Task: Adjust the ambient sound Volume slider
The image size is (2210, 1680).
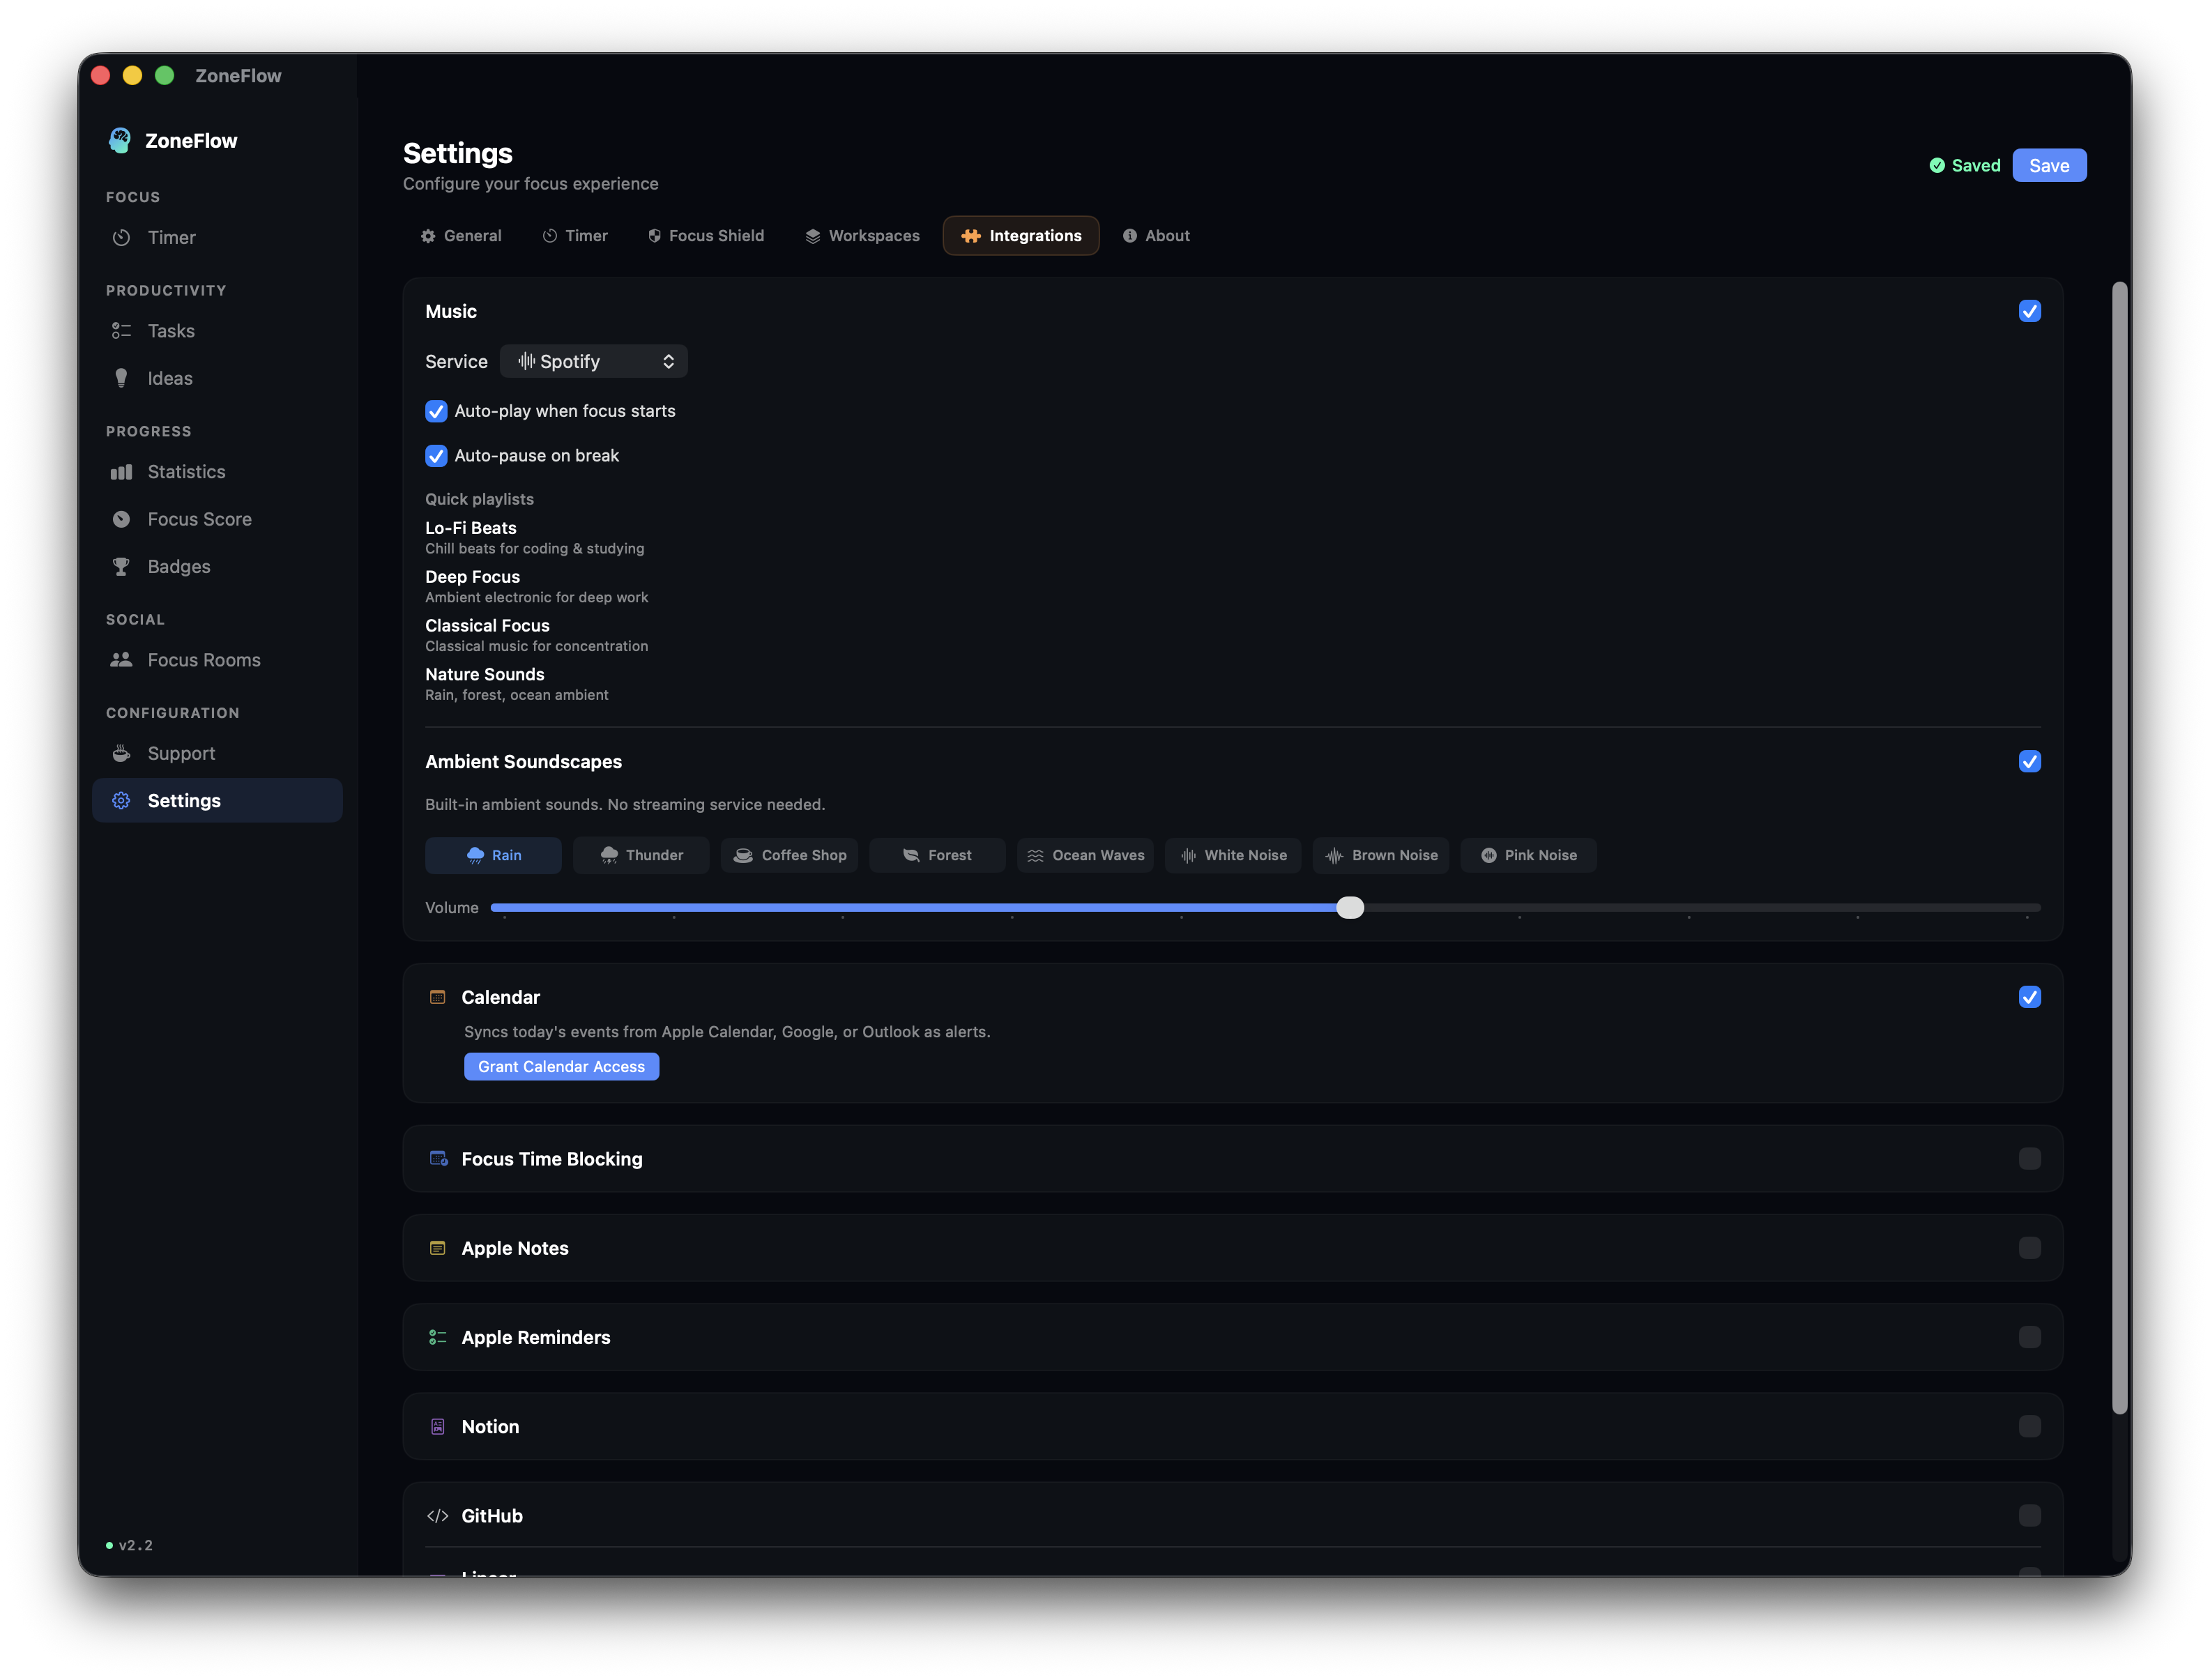Action: 1351,907
